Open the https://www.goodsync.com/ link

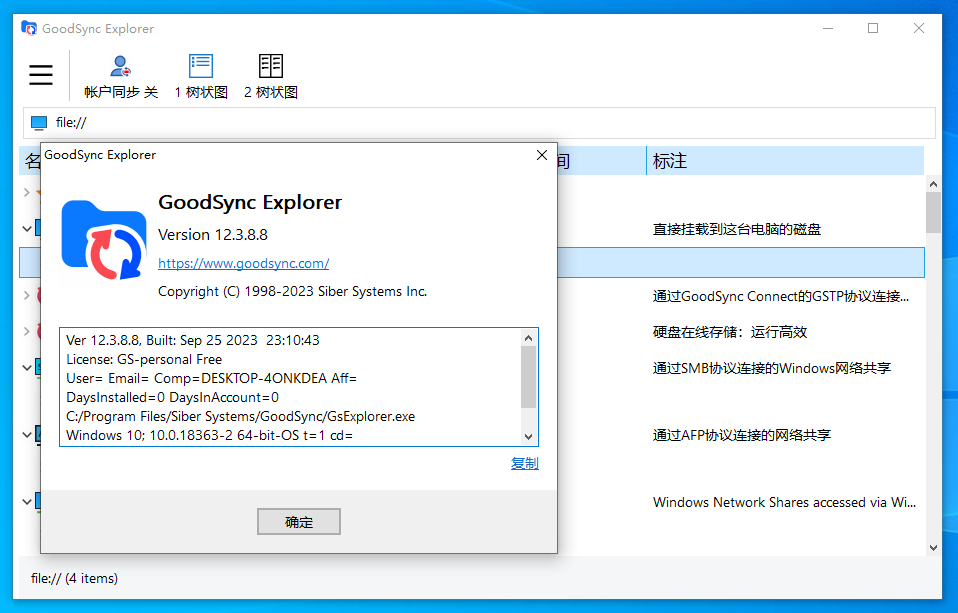pos(243,264)
